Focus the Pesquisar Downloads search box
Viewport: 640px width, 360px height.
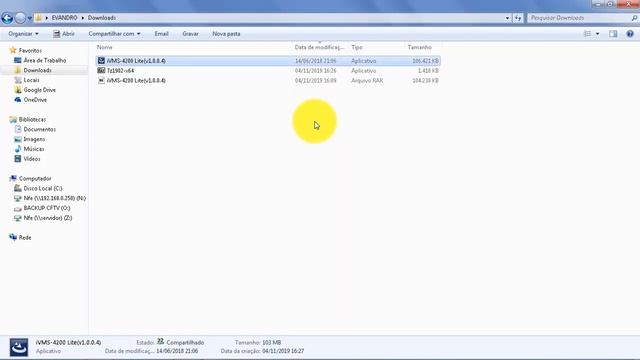click(x=579, y=18)
